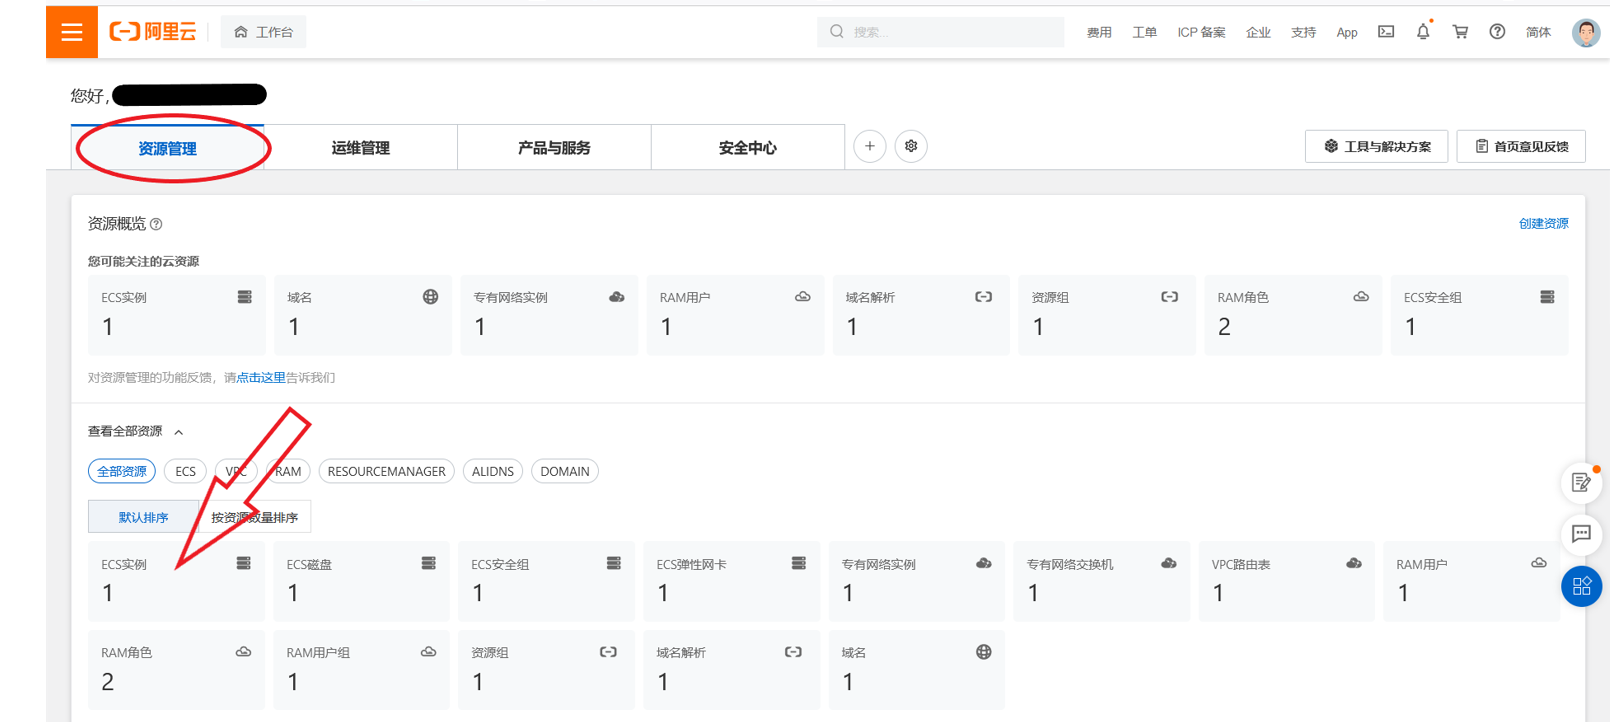
Task: Switch to the 安全中心 tab
Action: pyautogui.click(x=748, y=148)
